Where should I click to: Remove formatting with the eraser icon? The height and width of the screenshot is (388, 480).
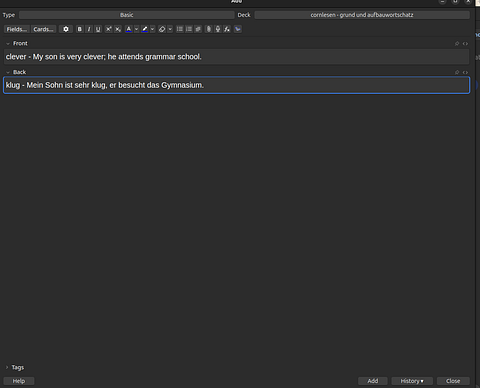(x=162, y=29)
